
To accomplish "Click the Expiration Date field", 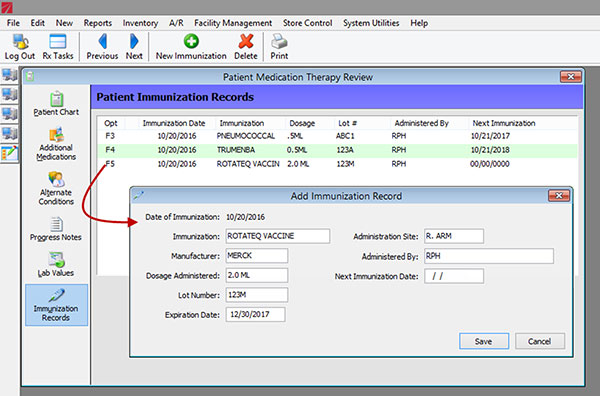I will click(x=255, y=315).
